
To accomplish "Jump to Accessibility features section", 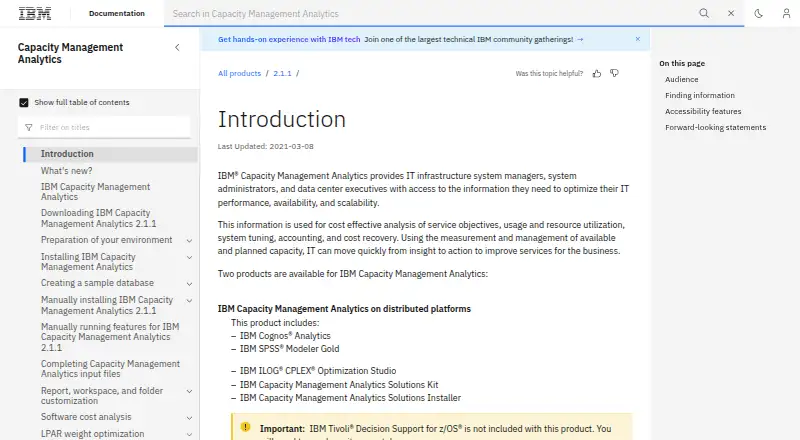I will point(703,111).
